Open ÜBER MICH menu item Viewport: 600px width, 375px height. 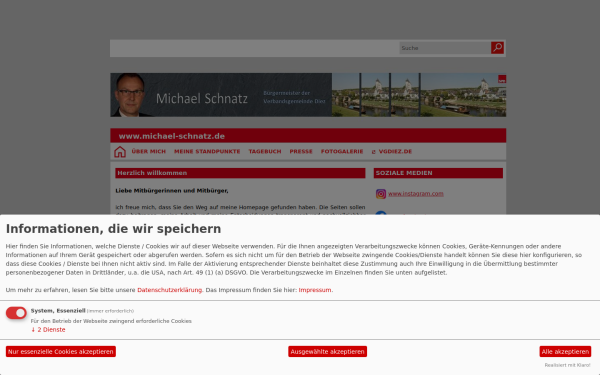click(149, 152)
